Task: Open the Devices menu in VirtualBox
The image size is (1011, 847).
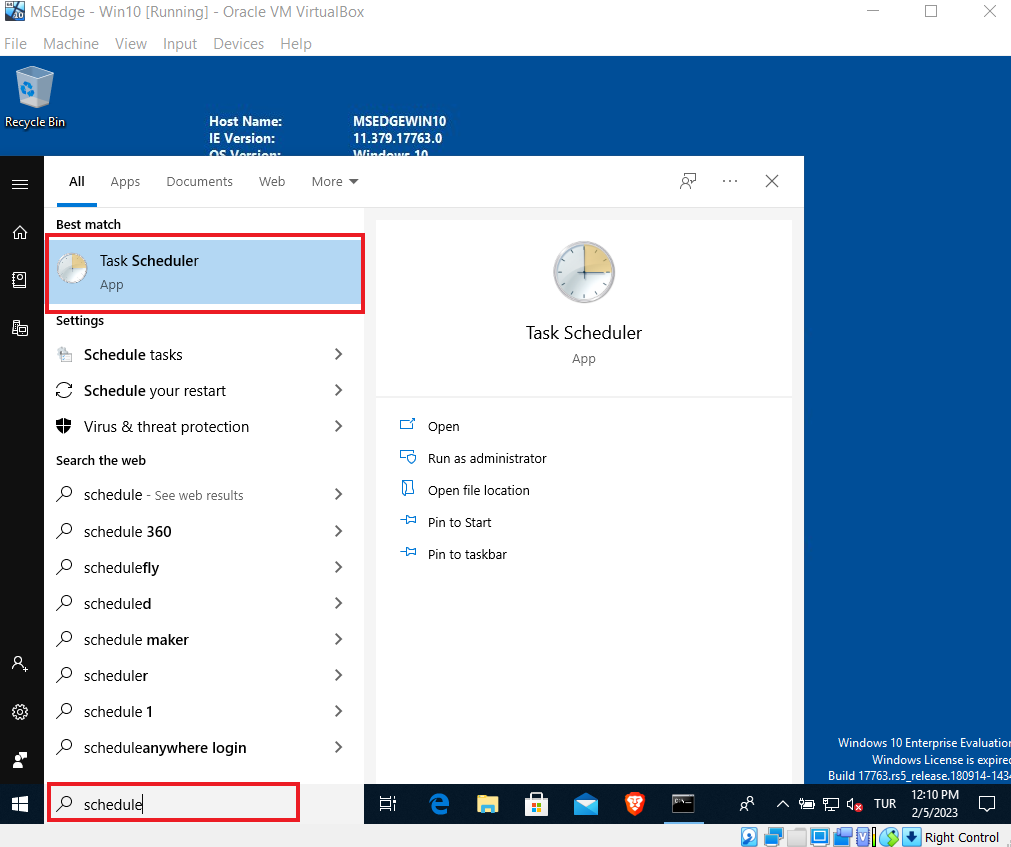Action: [x=239, y=44]
